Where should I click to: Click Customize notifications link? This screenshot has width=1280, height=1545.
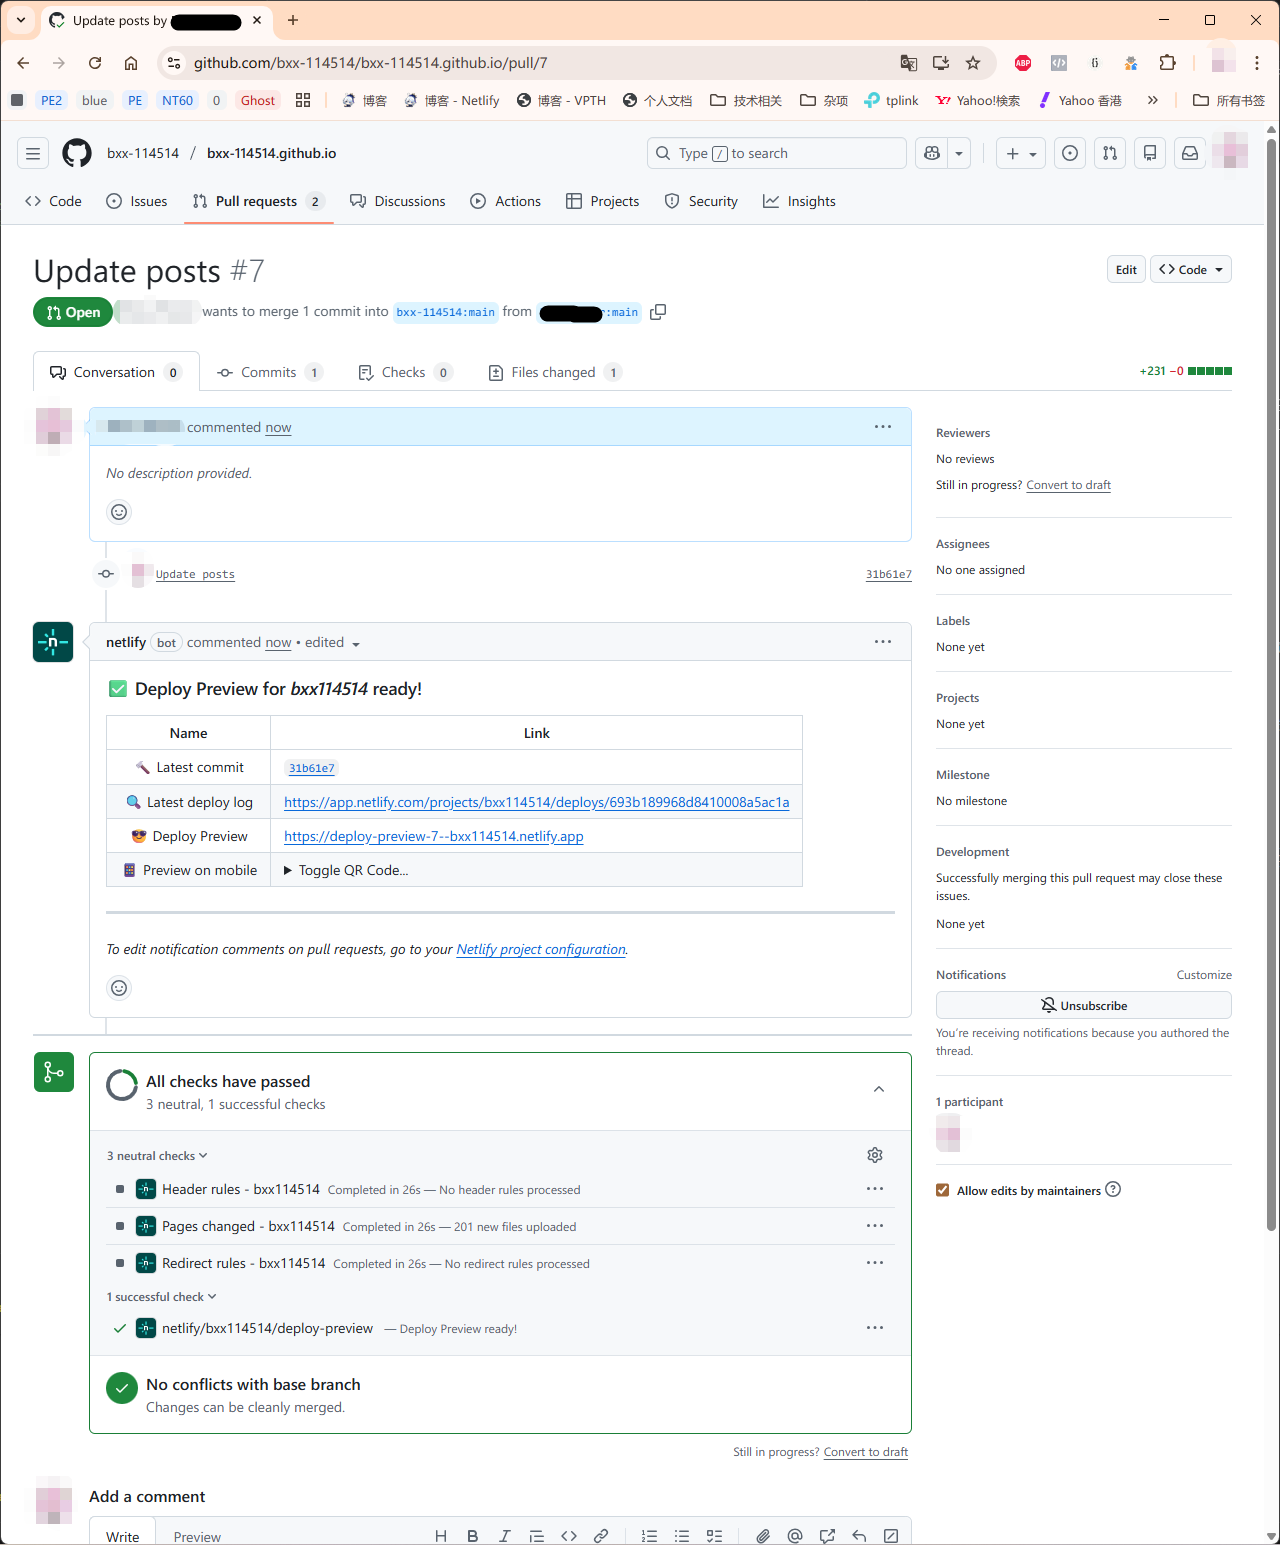(x=1204, y=975)
